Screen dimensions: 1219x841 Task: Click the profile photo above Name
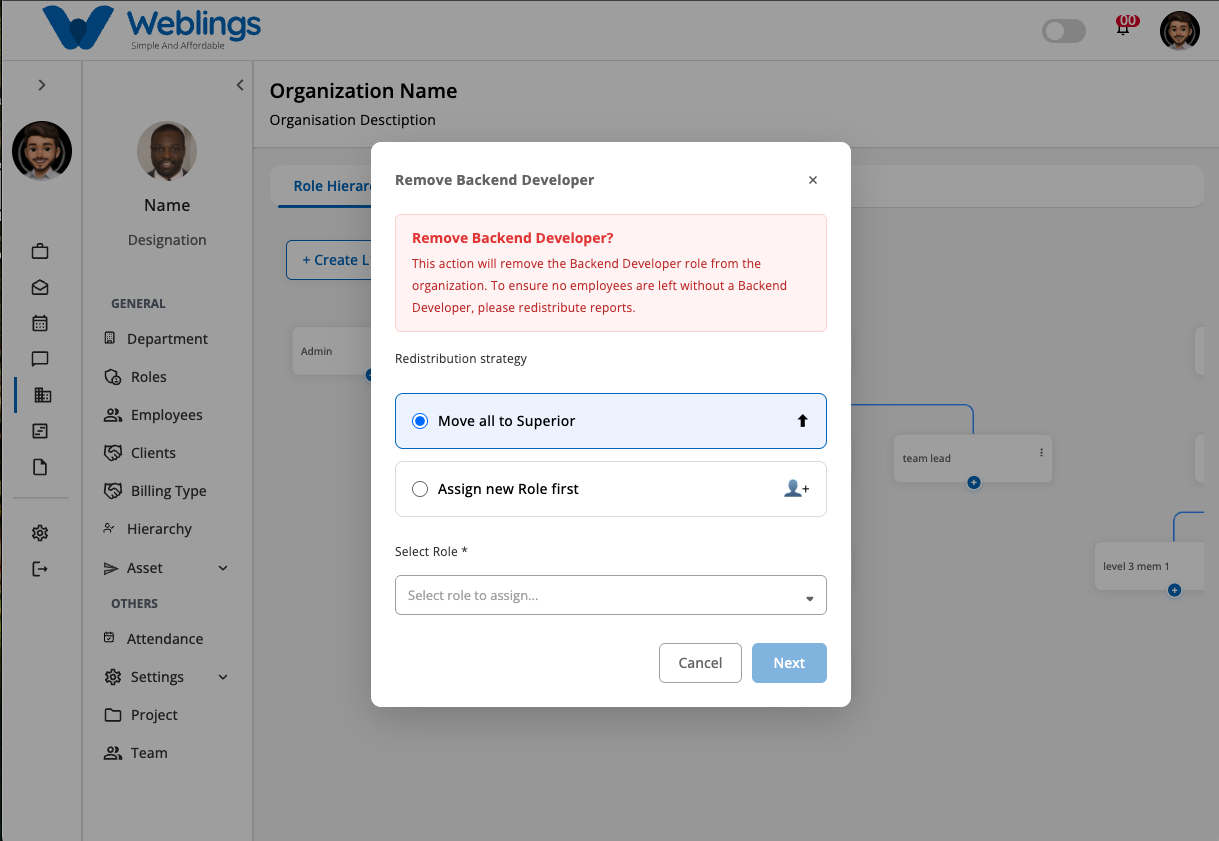click(x=167, y=152)
